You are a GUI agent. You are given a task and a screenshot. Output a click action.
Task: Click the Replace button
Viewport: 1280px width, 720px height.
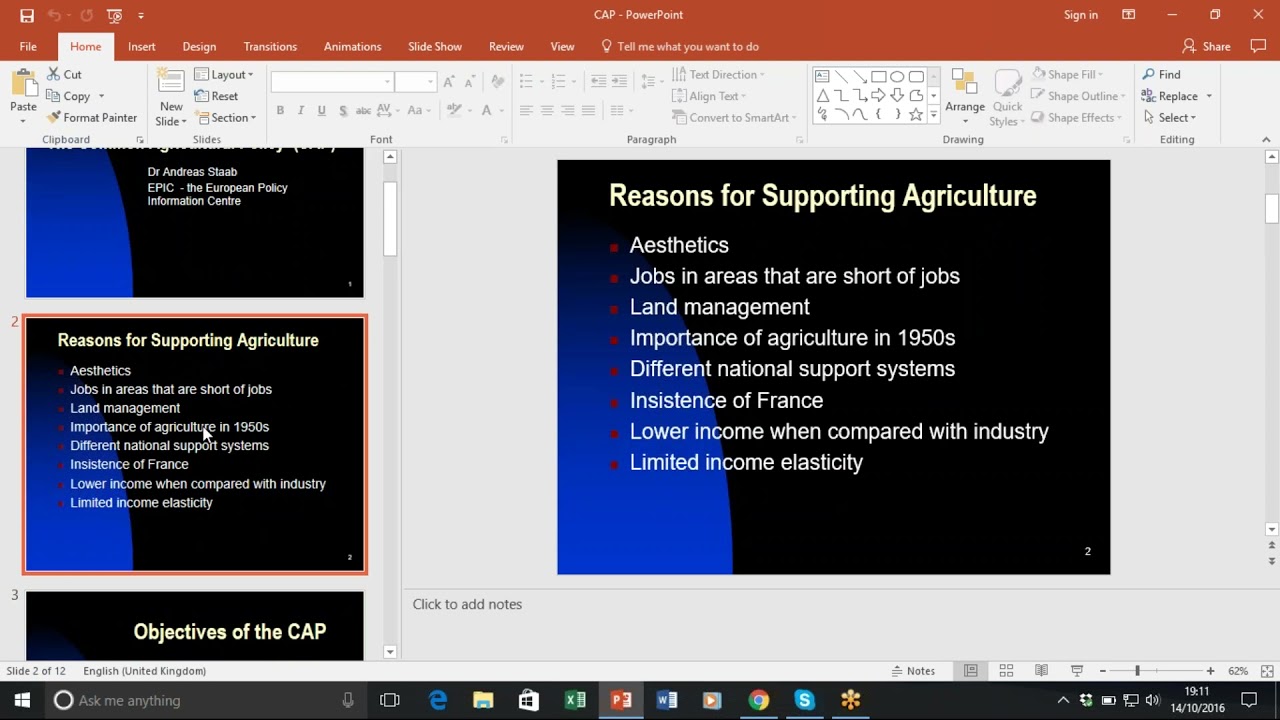[1177, 96]
